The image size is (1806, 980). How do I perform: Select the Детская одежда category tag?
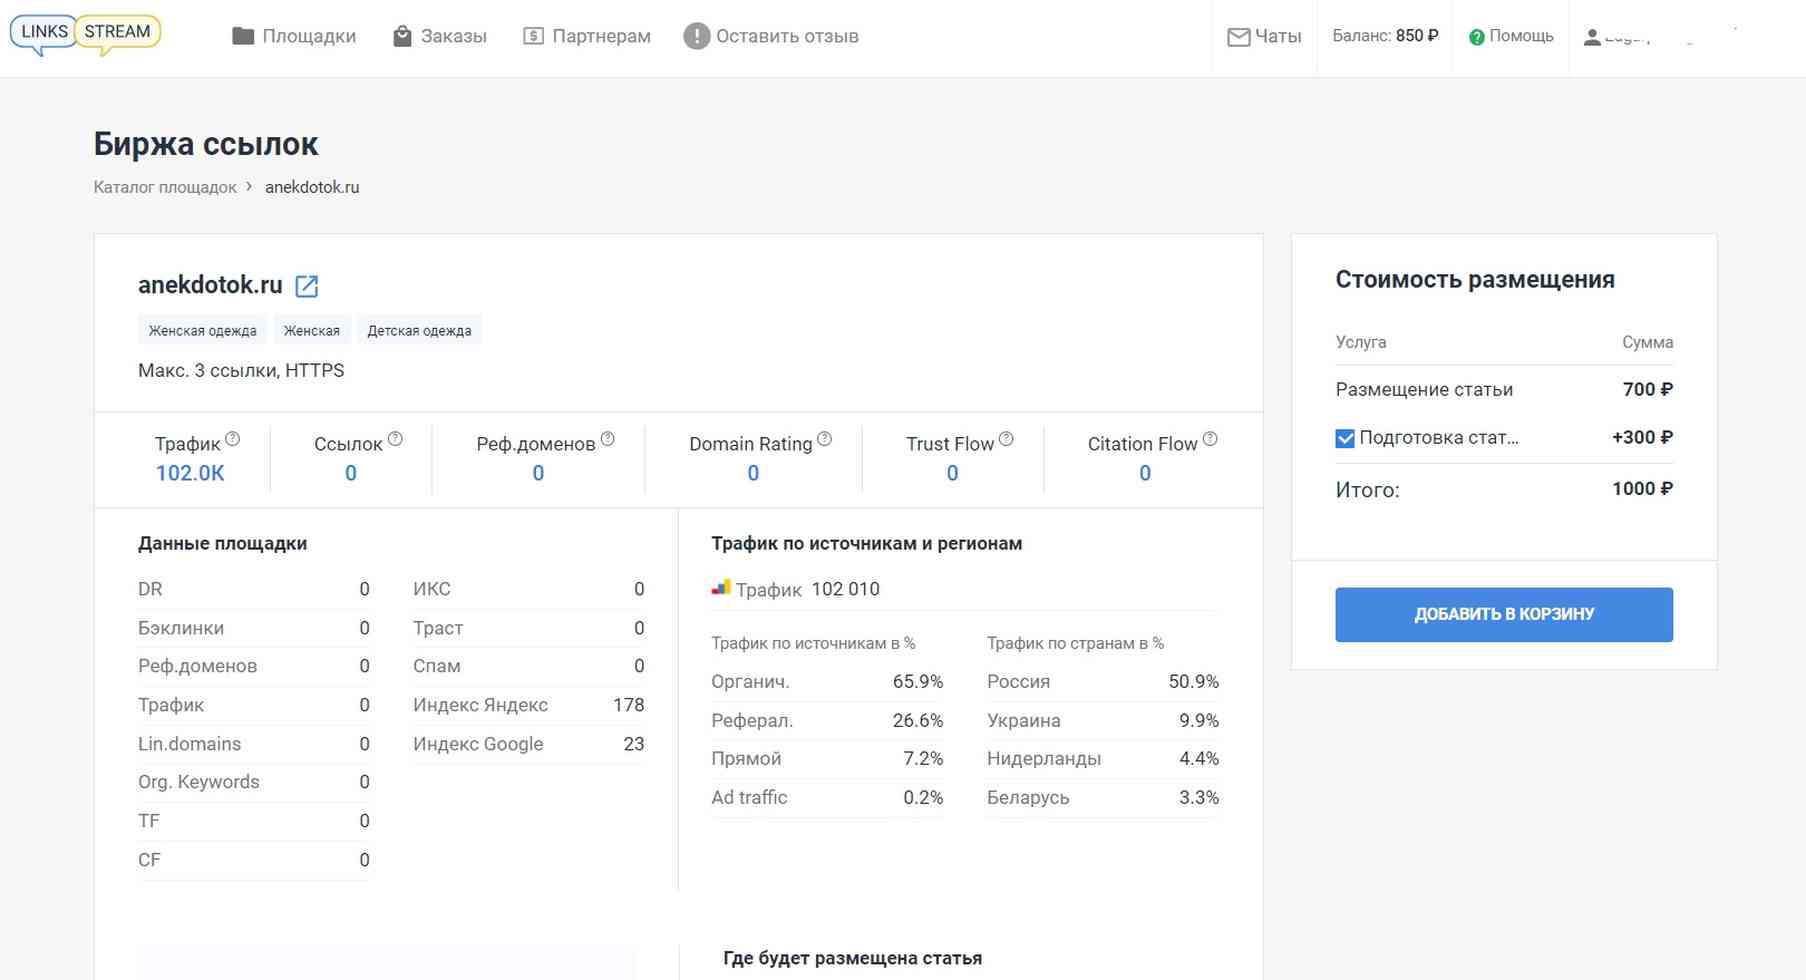click(x=419, y=331)
